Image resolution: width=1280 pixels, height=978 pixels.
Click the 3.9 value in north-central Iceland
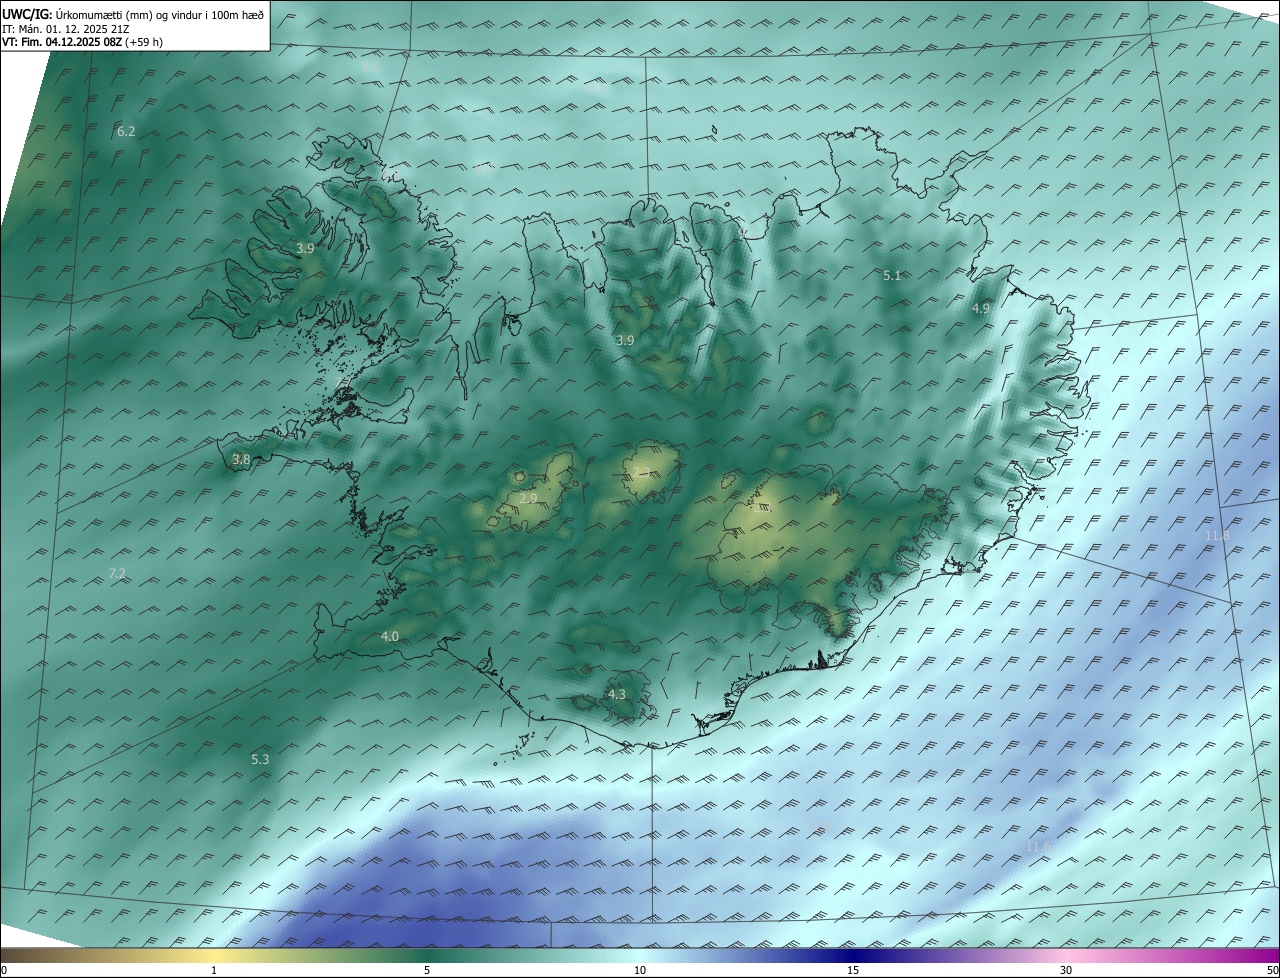click(625, 341)
